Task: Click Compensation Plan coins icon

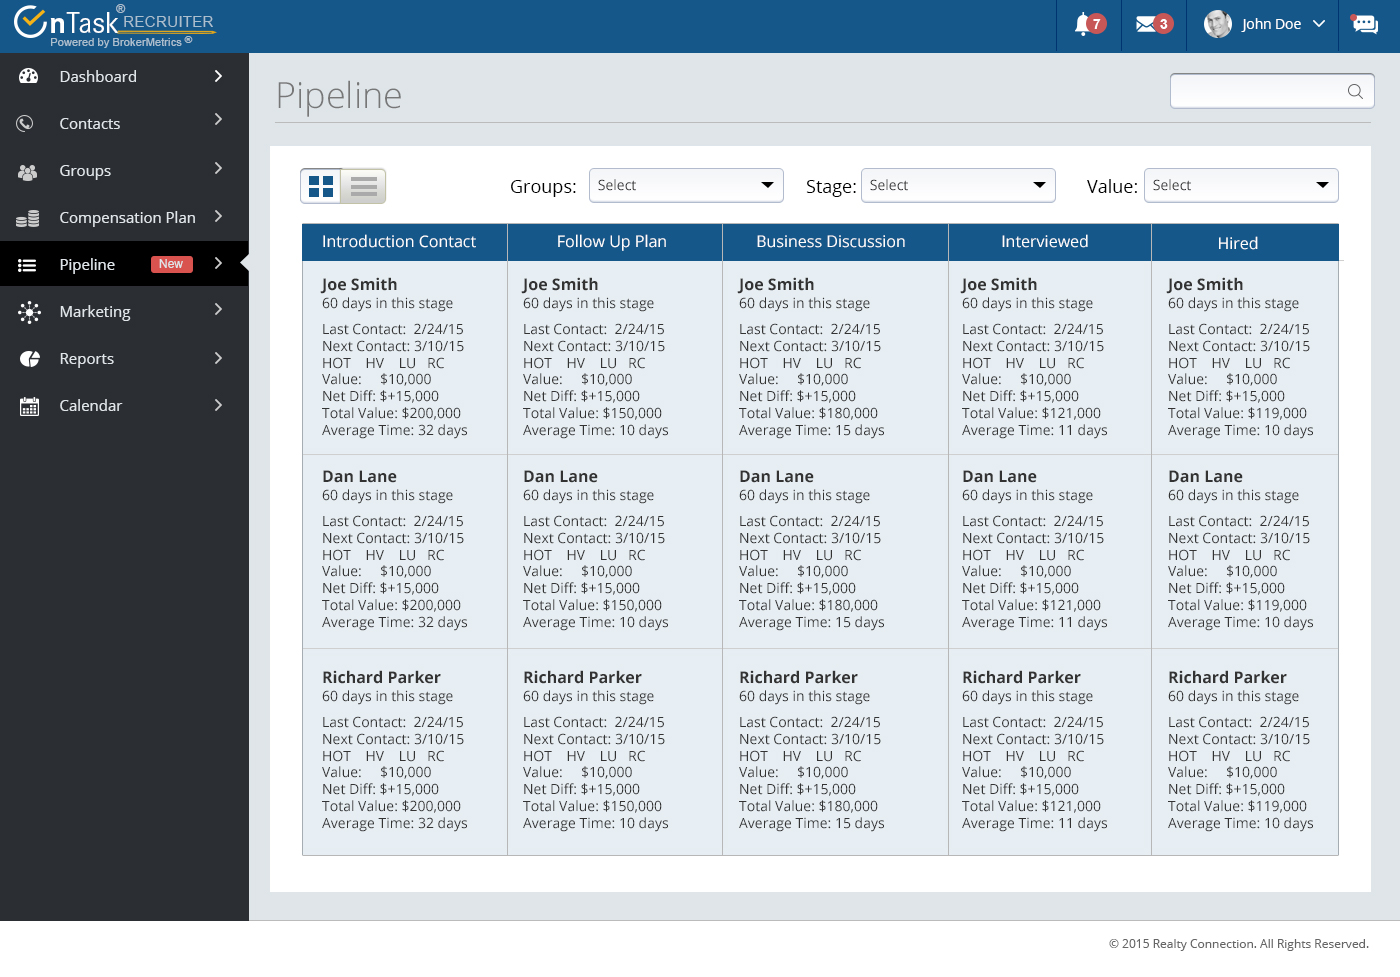Action: 28,218
